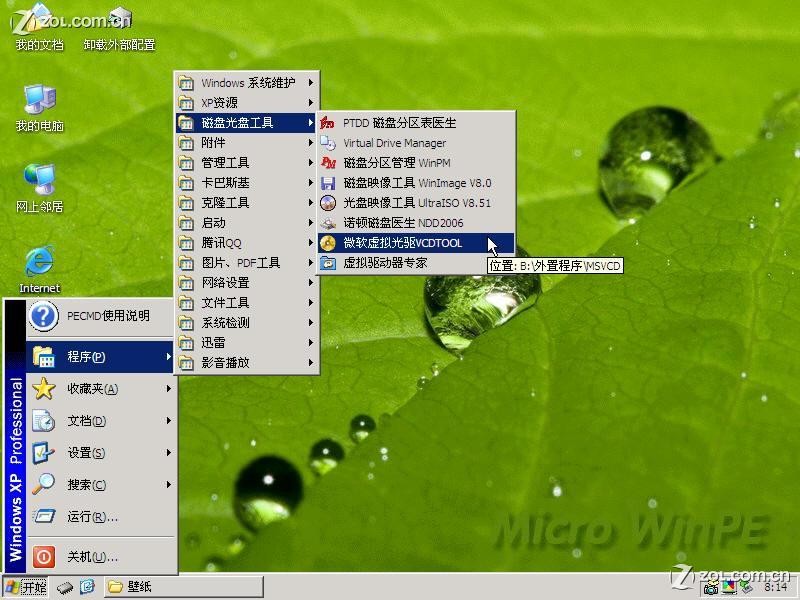This screenshot has height=600, width=800.
Task: Select Microsoft virtual CD drive VCDTOOL entry
Action: 400,242
